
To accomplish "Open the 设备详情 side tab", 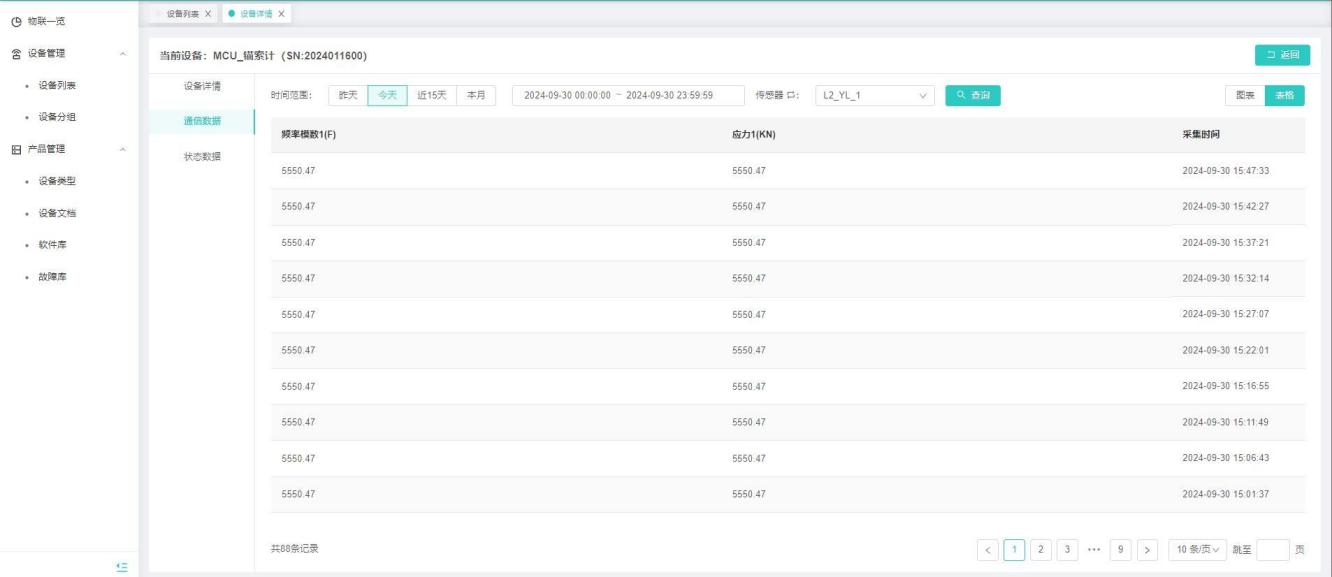I will pos(202,86).
